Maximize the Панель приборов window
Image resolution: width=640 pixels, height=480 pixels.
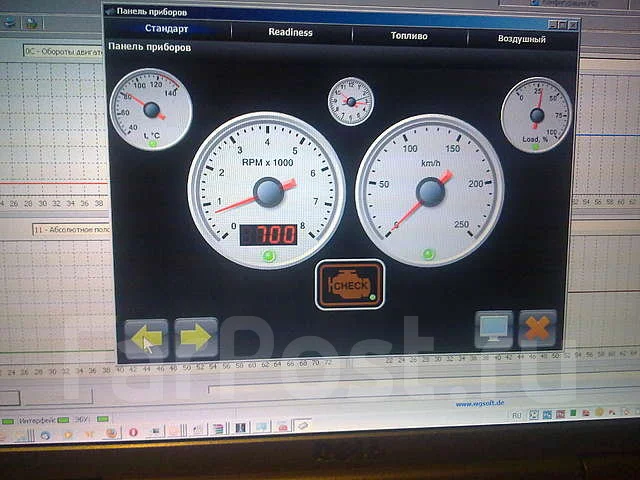[x=563, y=25]
